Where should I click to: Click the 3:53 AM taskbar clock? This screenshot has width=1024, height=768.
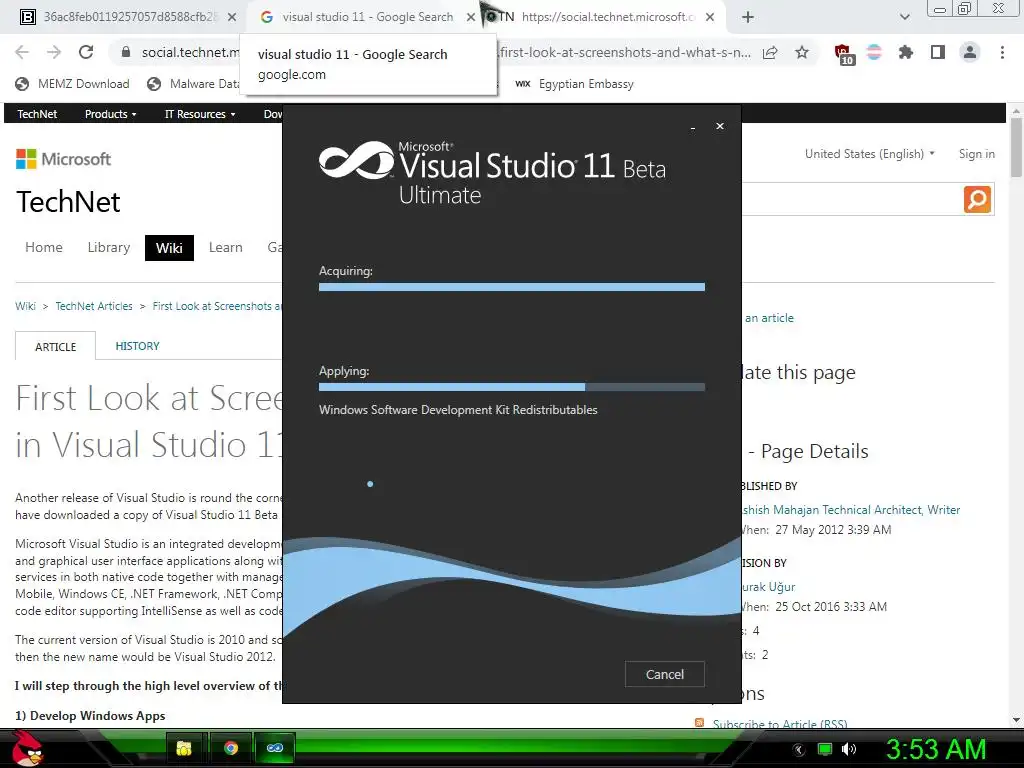point(935,749)
